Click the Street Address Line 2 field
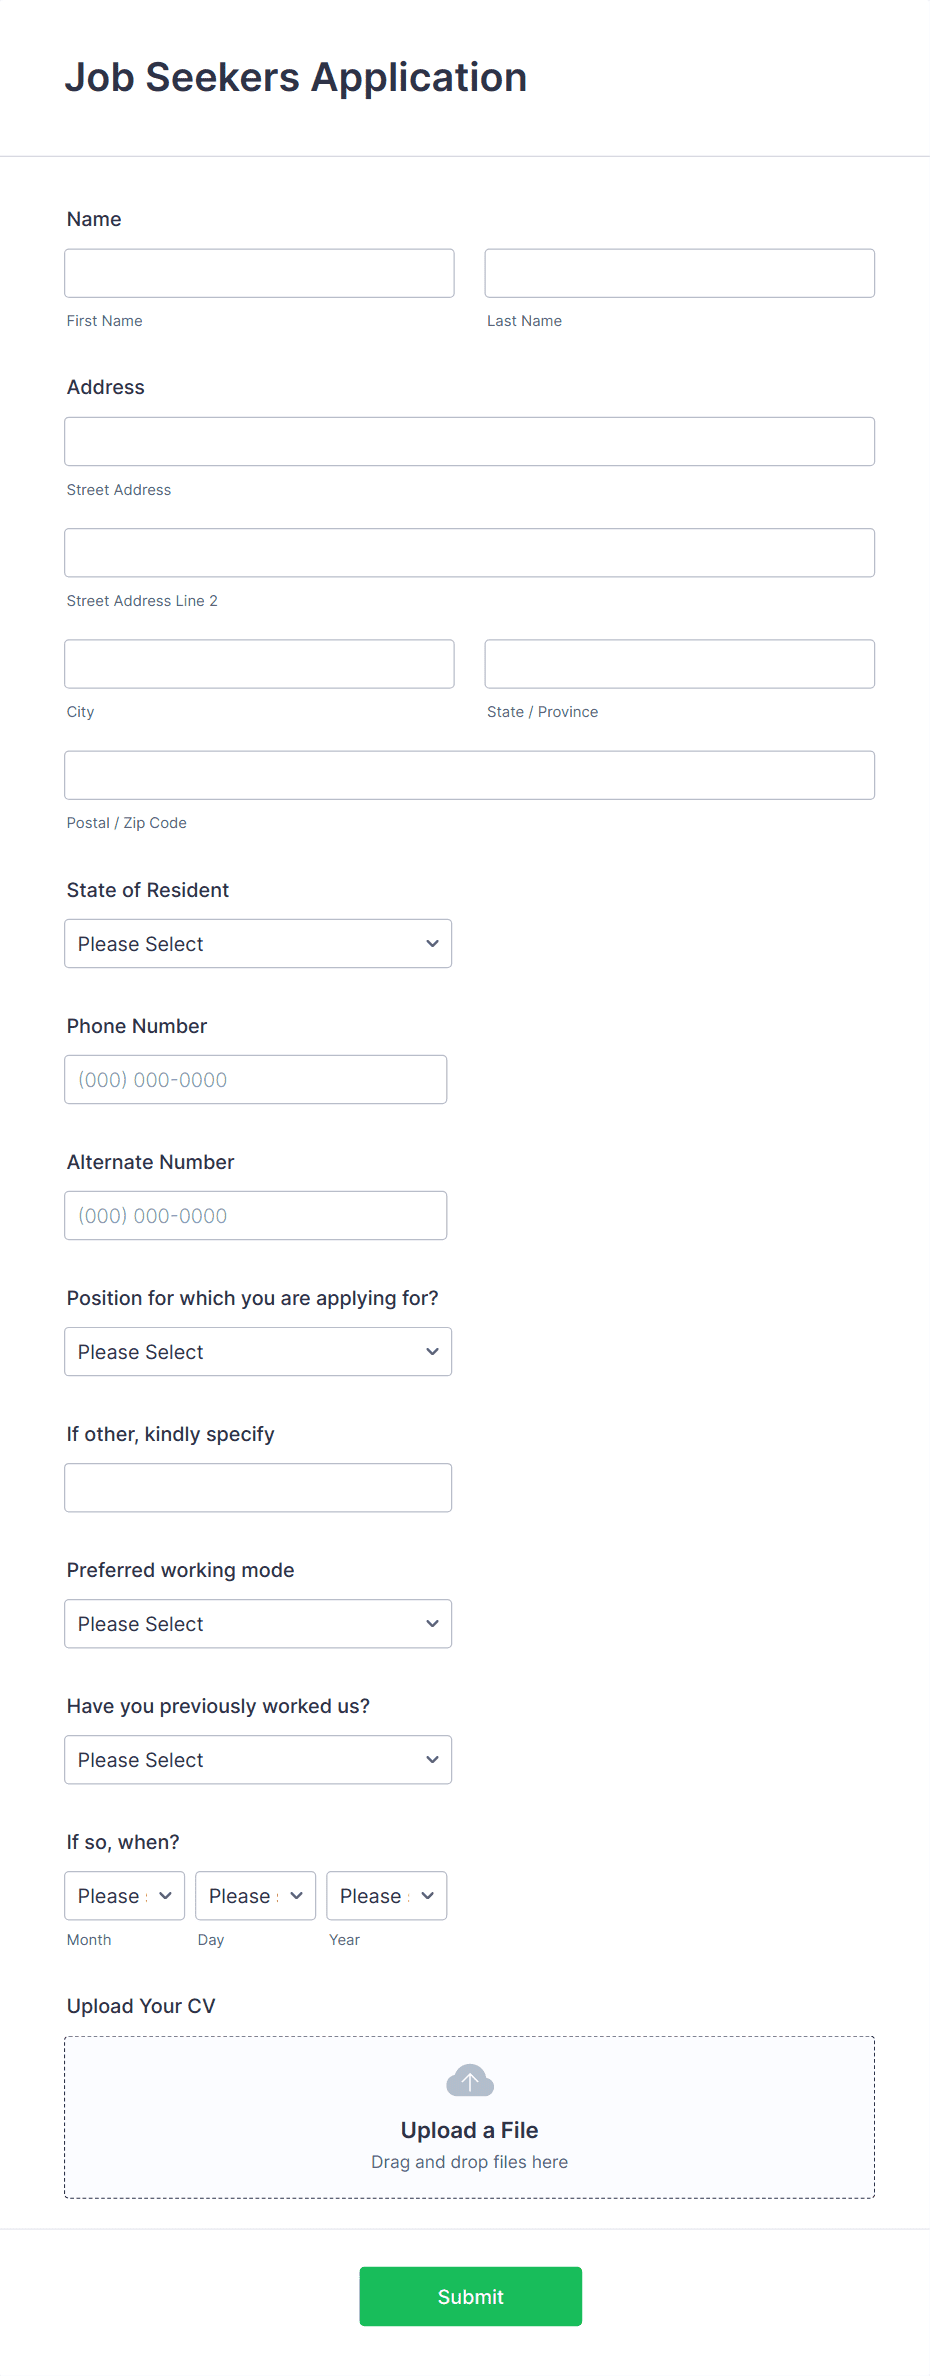 tap(469, 552)
